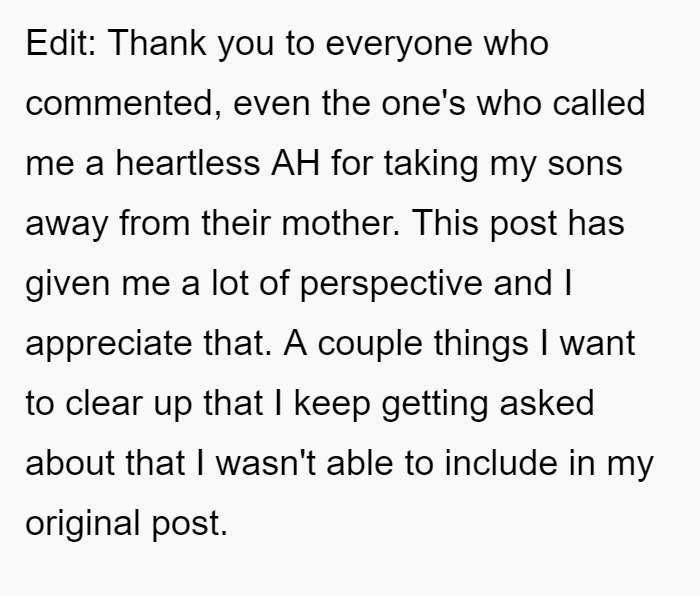The width and height of the screenshot is (700, 596).
Task: Click the word "everyone" in the first line
Action: pyautogui.click(x=399, y=46)
